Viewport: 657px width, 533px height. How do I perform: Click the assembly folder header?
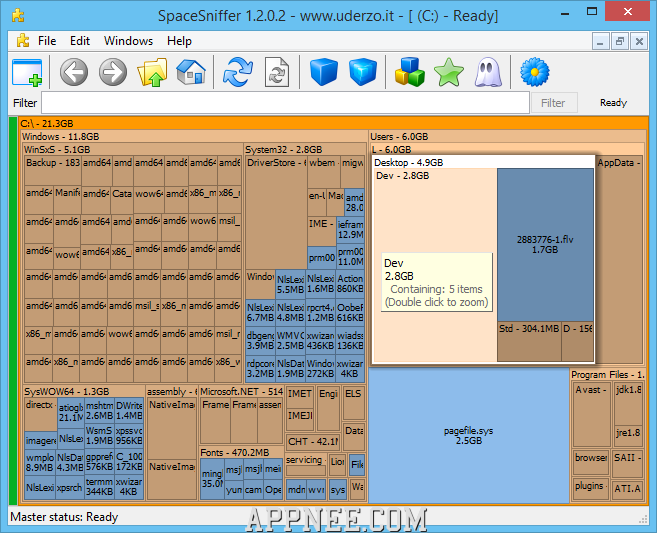coord(172,391)
